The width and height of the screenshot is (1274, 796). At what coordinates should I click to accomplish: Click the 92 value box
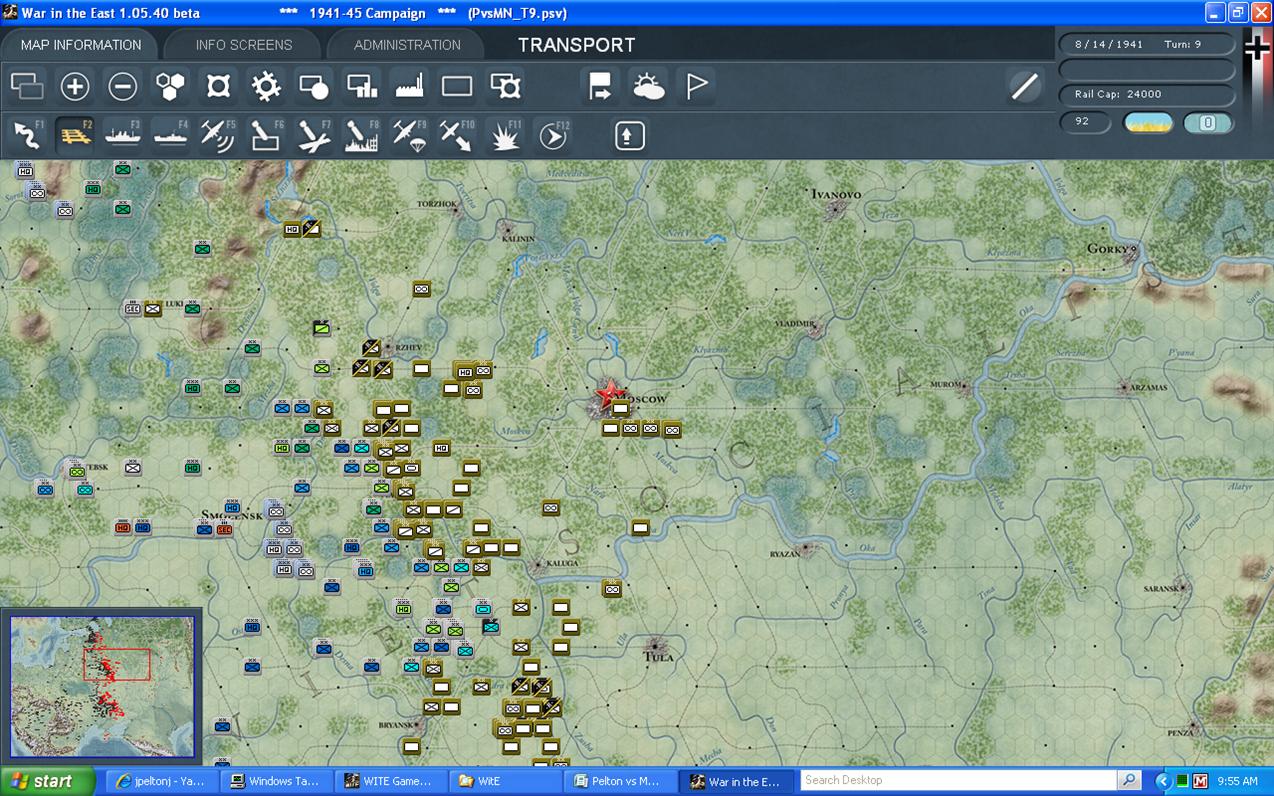pyautogui.click(x=1085, y=122)
